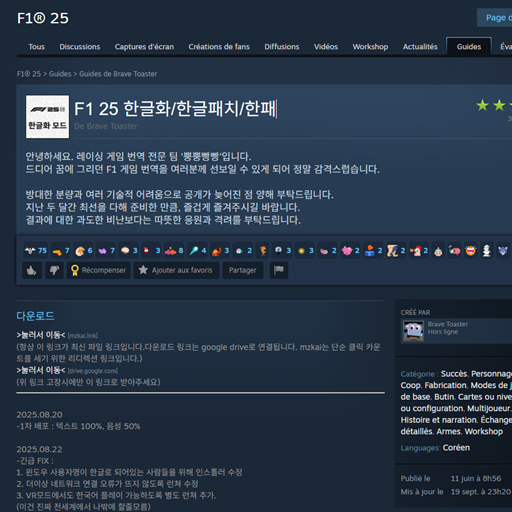Rate the guide with thumbs down
The image size is (512, 512).
(x=54, y=270)
